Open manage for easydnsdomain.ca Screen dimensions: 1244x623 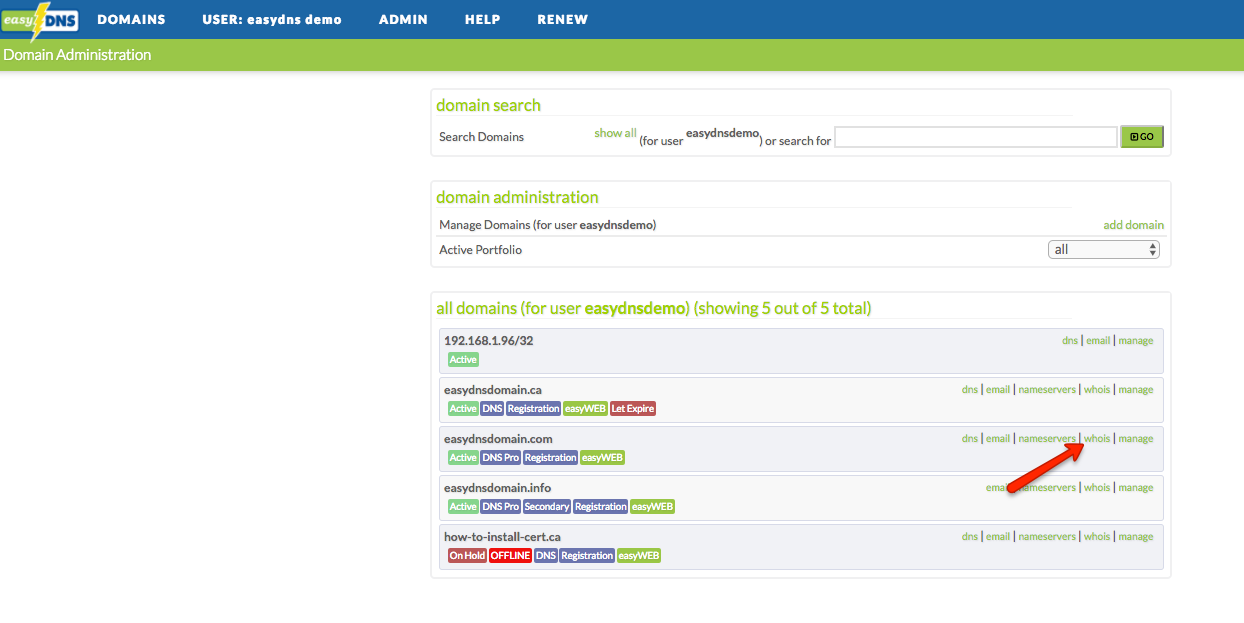tap(1136, 390)
